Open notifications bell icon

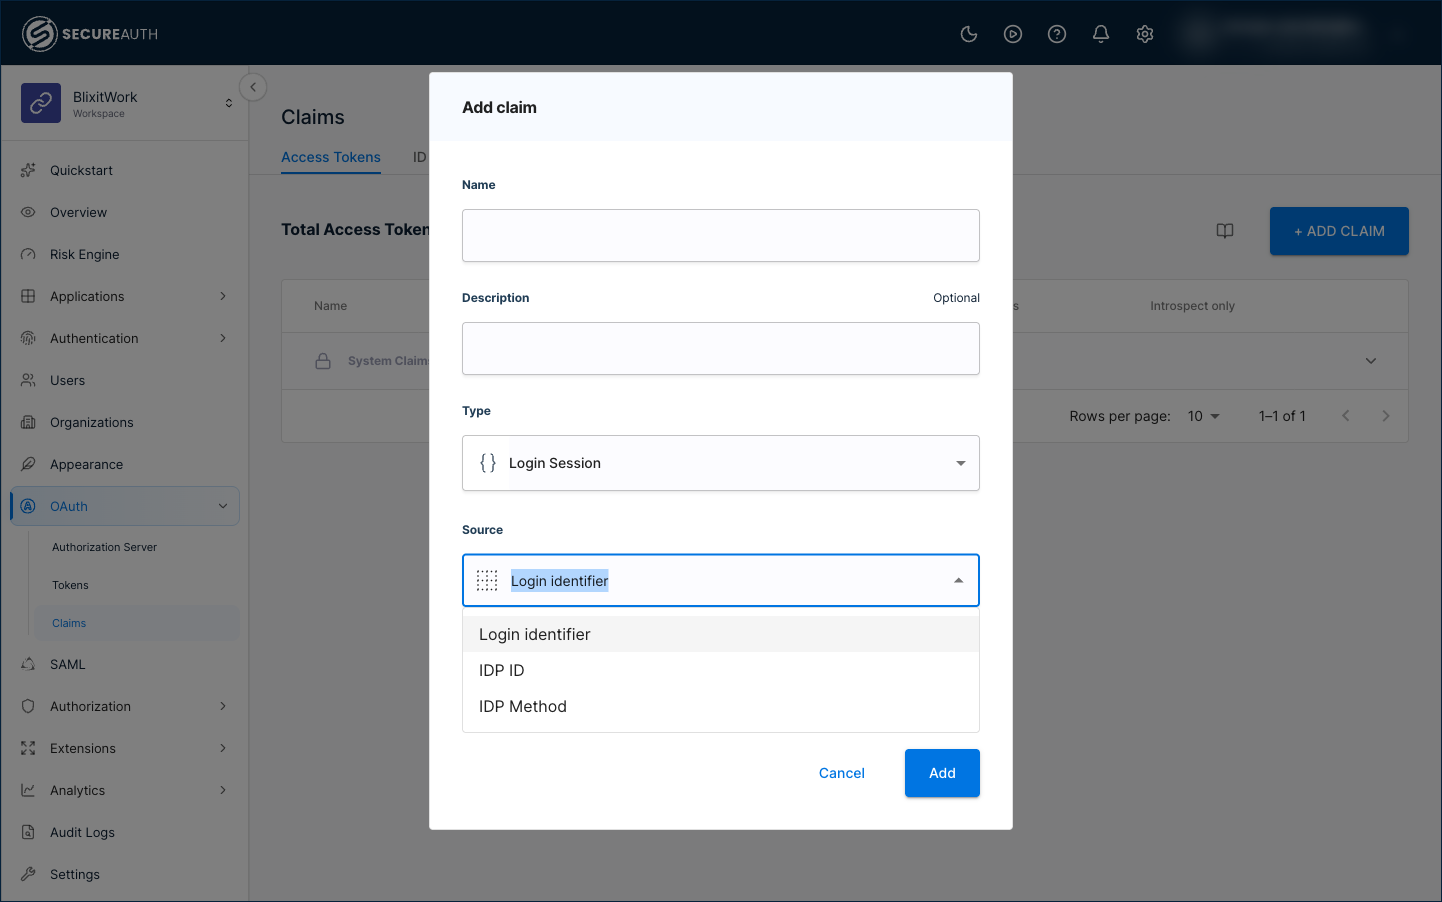pyautogui.click(x=1101, y=34)
